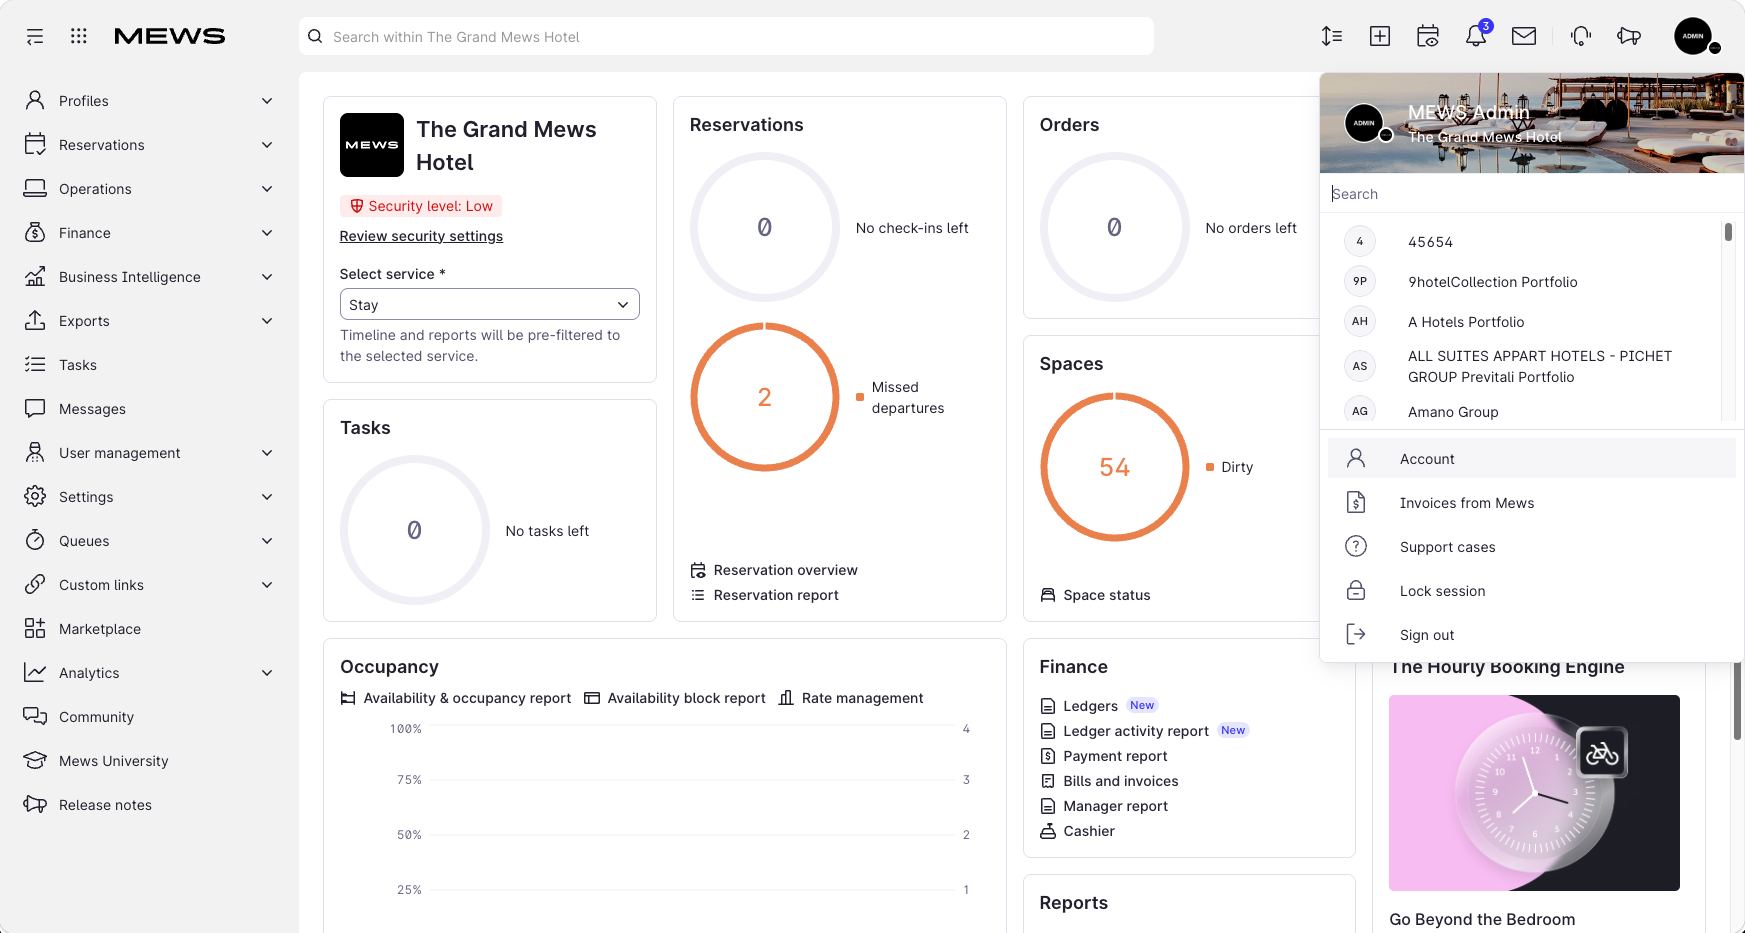The height and width of the screenshot is (933, 1745).
Task: Click the Support cases question mark icon
Action: point(1356,547)
